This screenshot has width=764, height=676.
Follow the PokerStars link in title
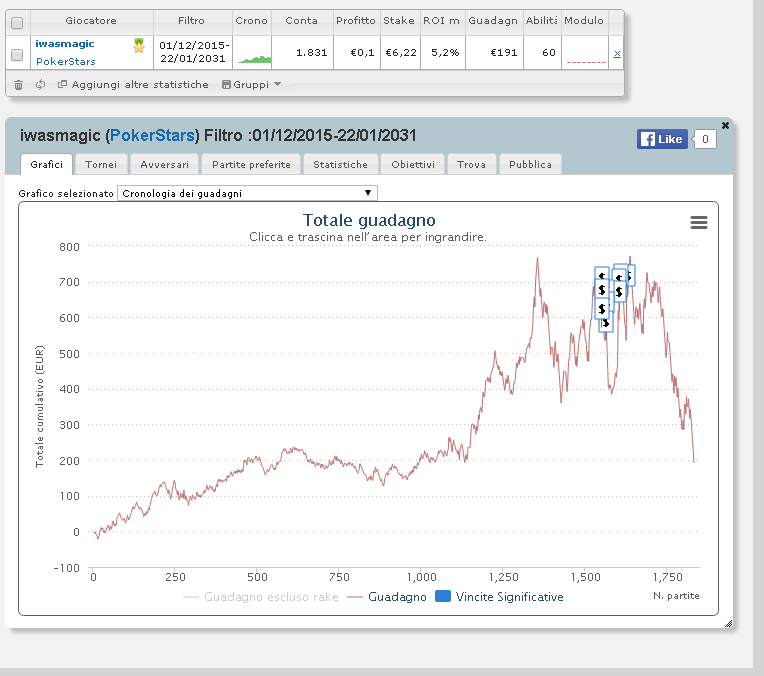pos(153,135)
